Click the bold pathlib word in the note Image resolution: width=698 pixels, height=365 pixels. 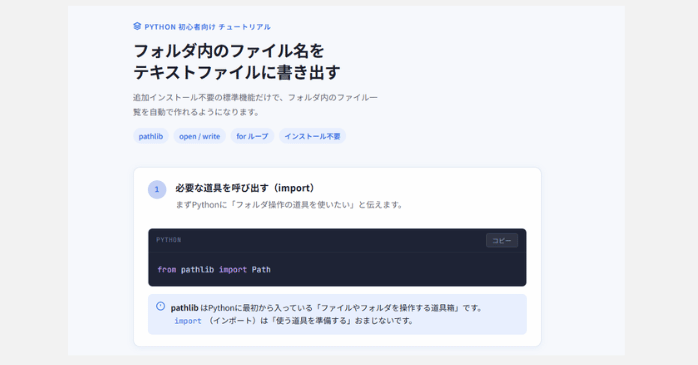(184, 308)
